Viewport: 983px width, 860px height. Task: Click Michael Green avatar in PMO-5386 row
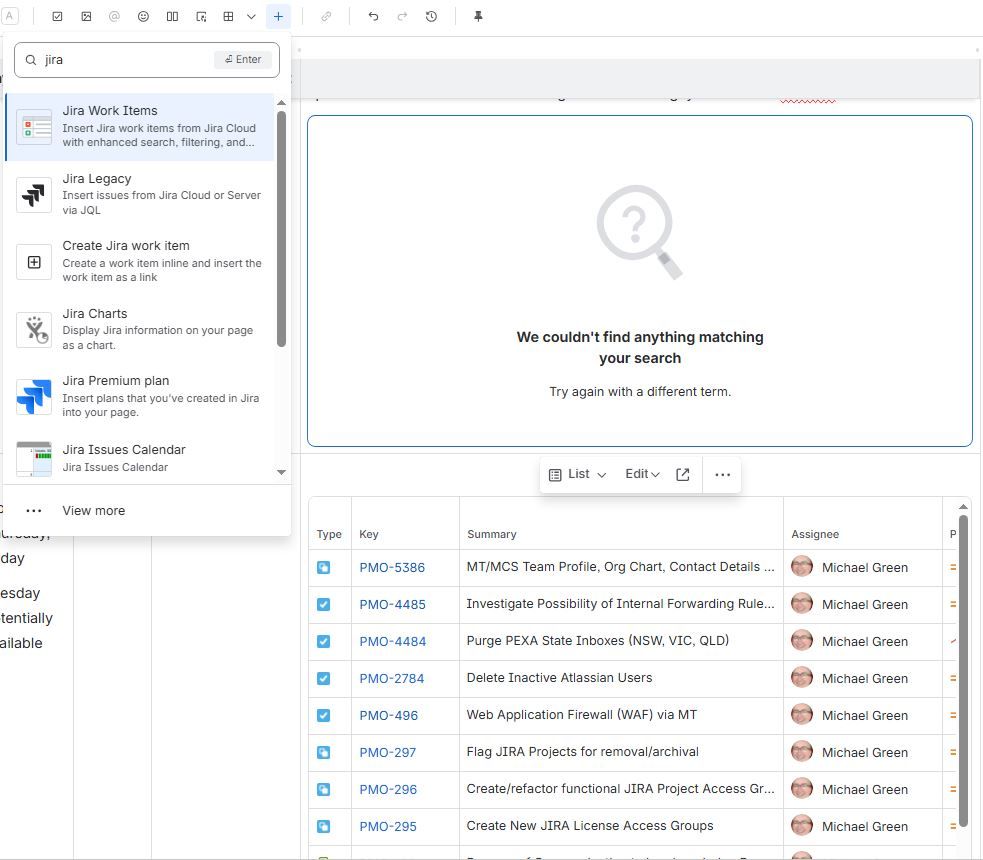coord(802,566)
